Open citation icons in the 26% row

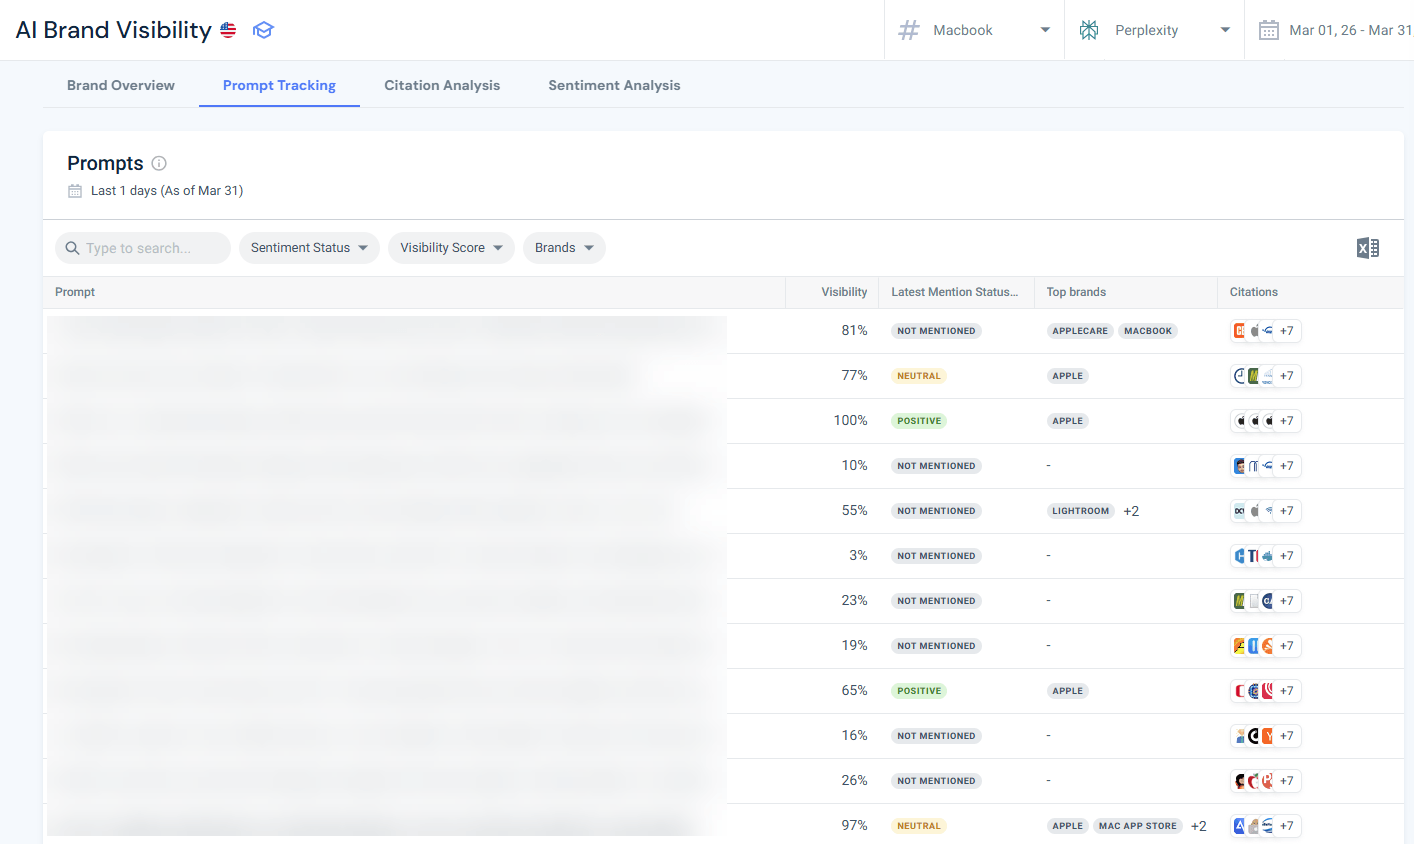(x=1266, y=781)
